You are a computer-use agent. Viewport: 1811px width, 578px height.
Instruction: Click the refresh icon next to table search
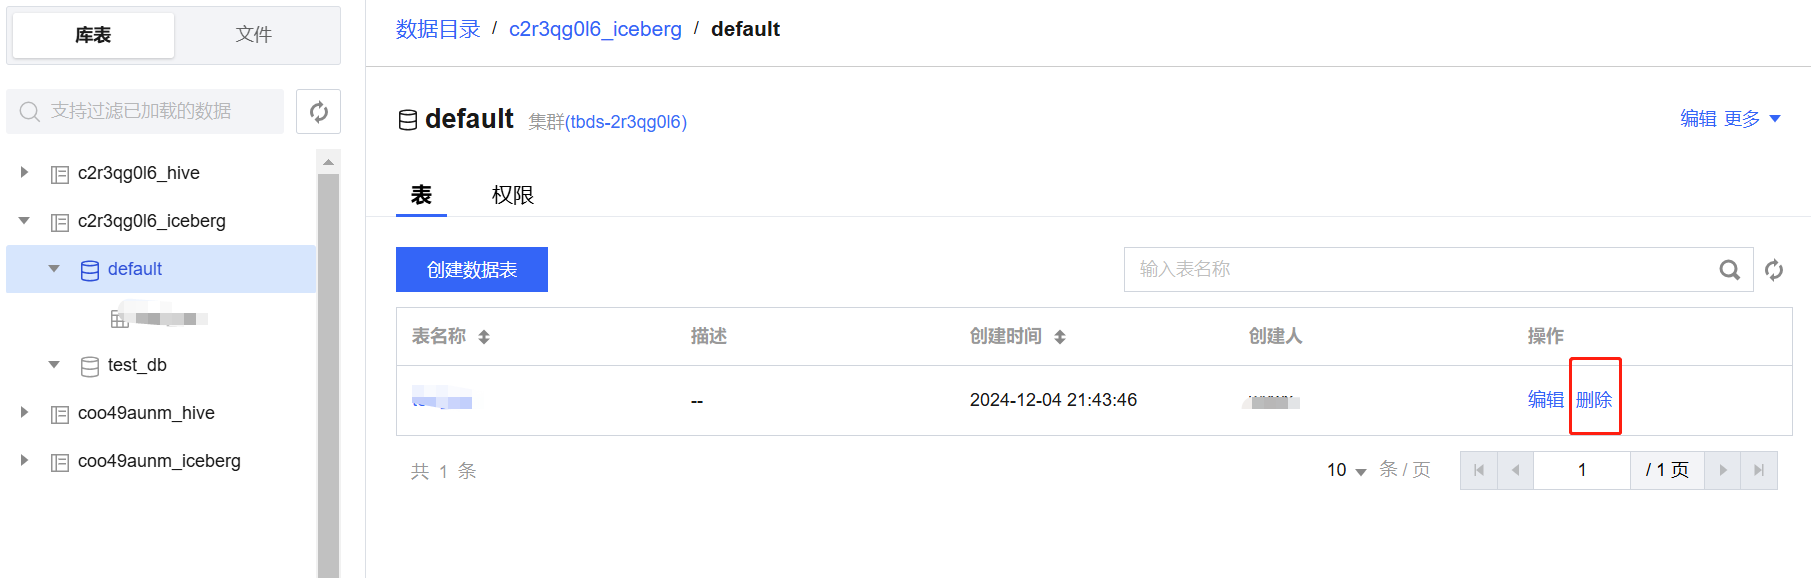point(1774,270)
